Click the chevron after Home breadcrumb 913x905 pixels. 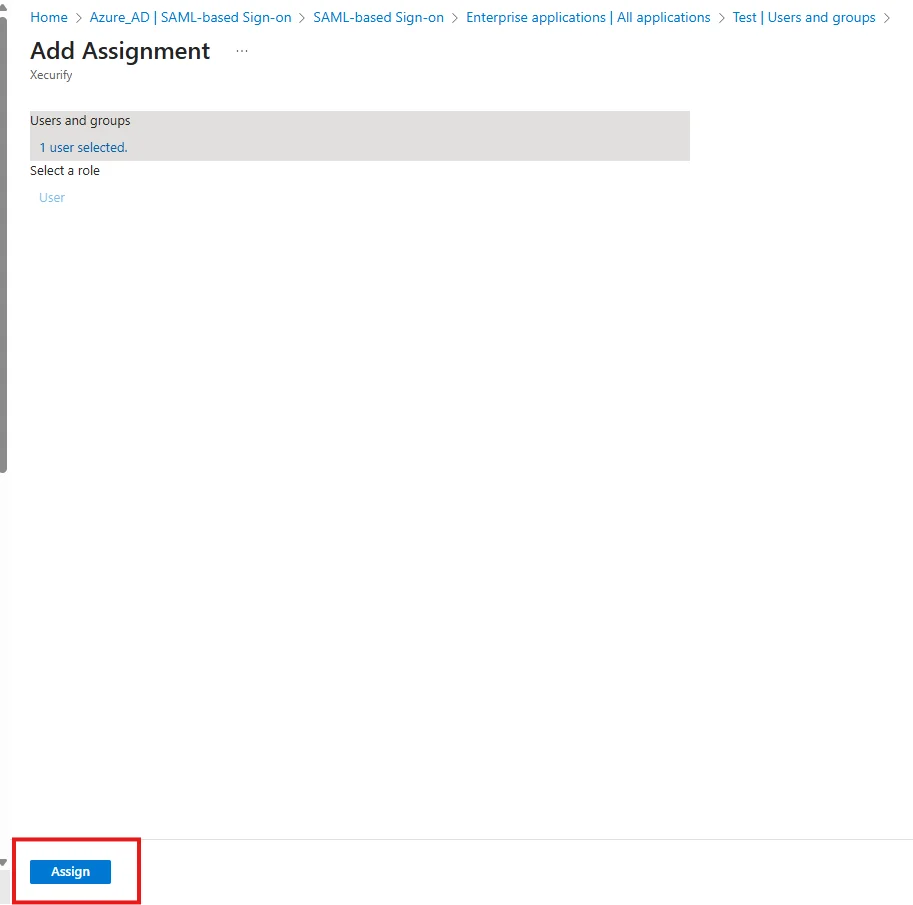point(76,17)
